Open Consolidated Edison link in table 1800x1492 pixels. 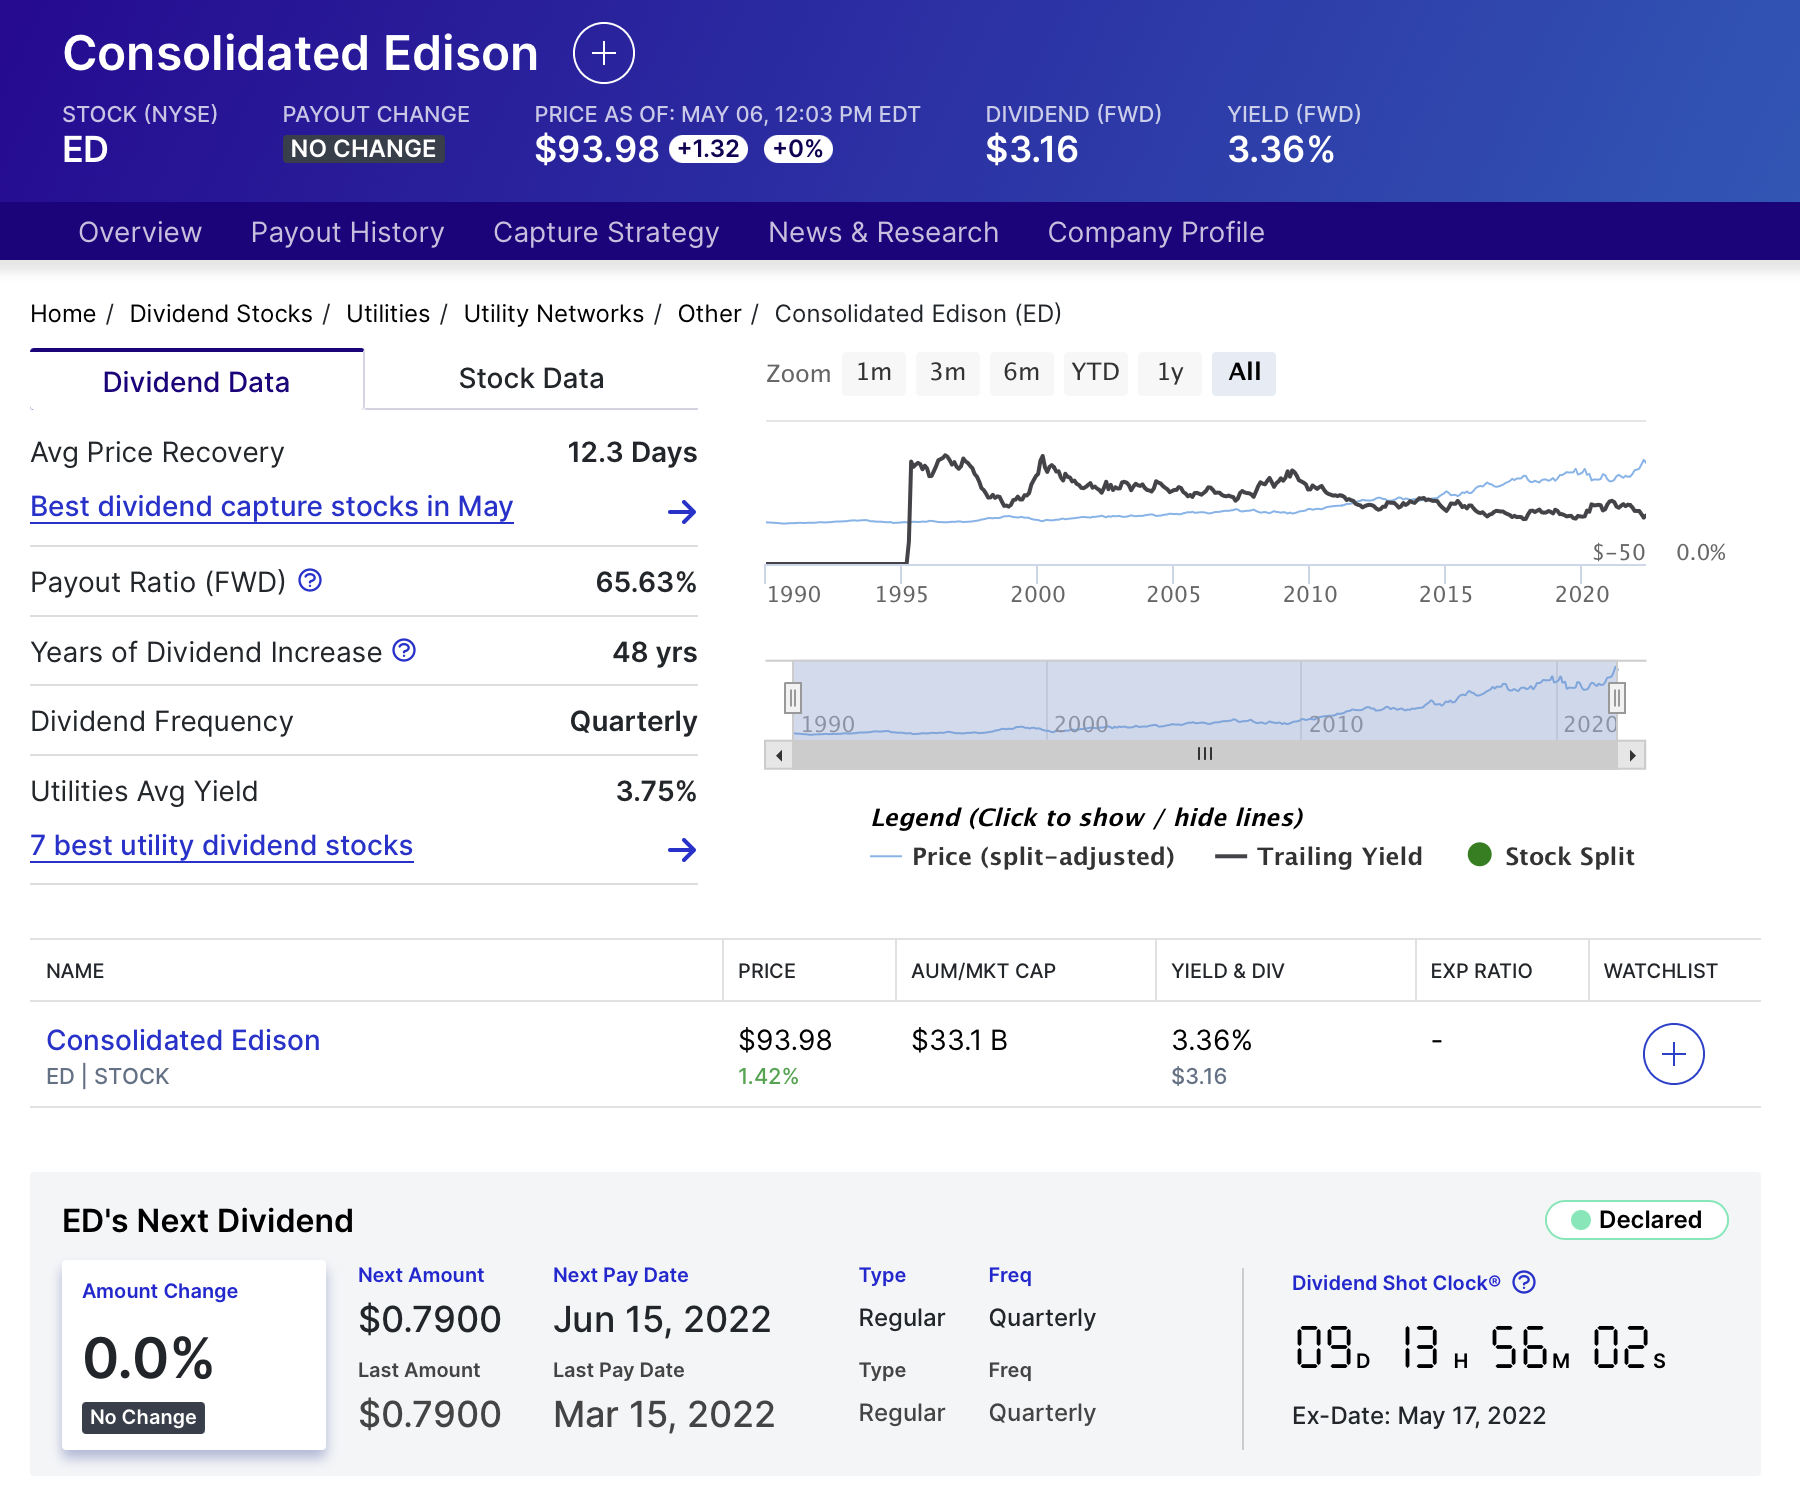(x=183, y=1040)
